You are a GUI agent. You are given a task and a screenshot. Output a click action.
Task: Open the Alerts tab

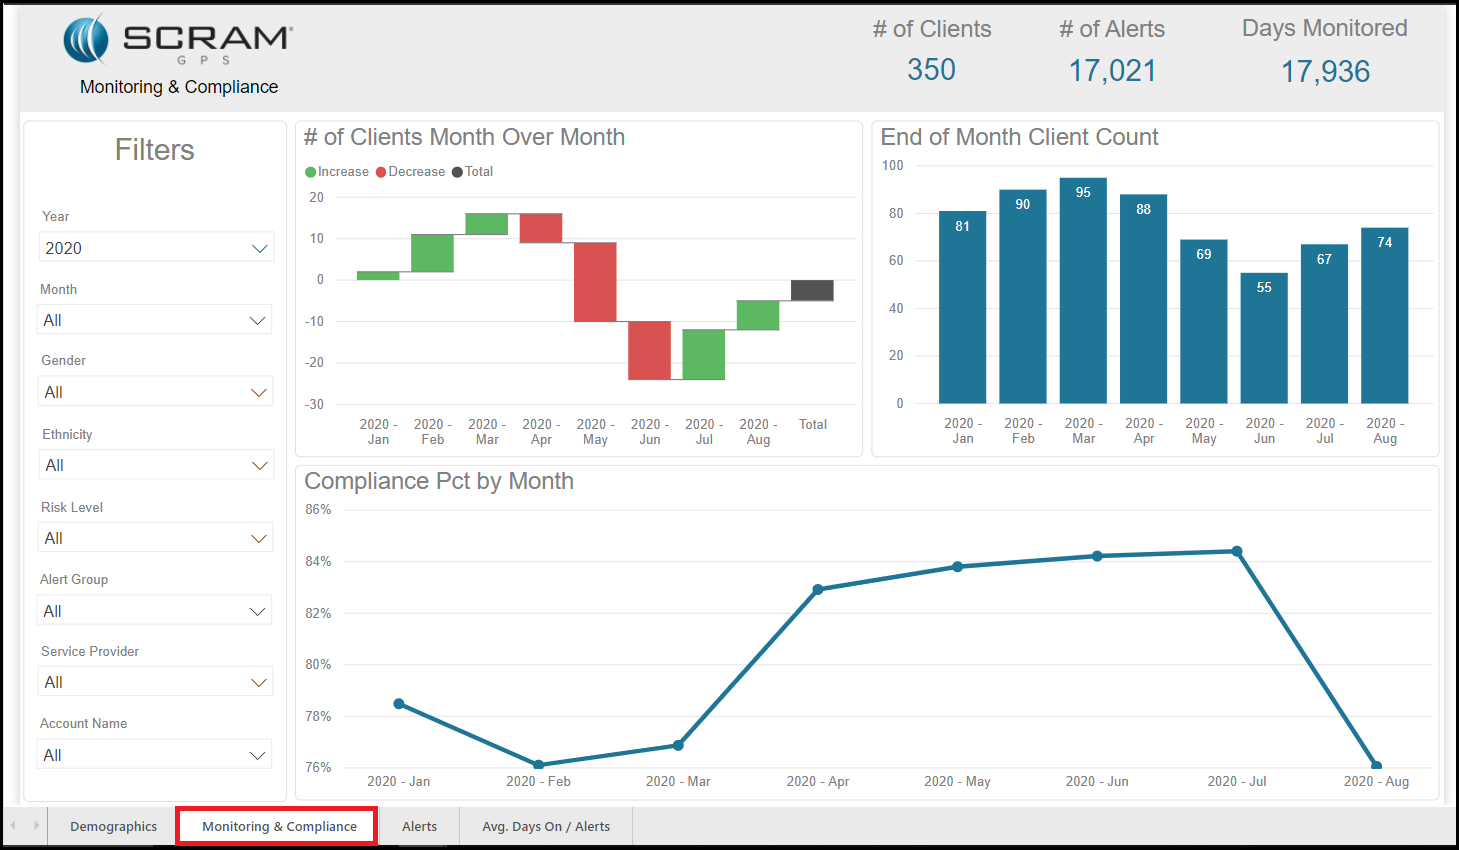(419, 826)
